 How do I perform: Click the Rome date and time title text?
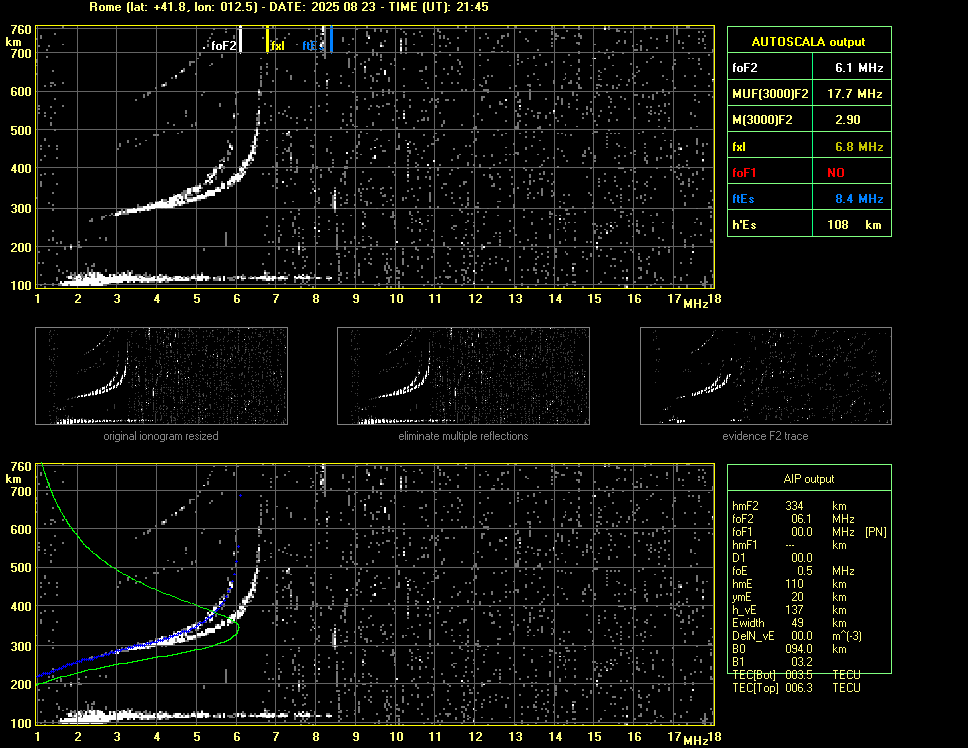[x=288, y=7]
